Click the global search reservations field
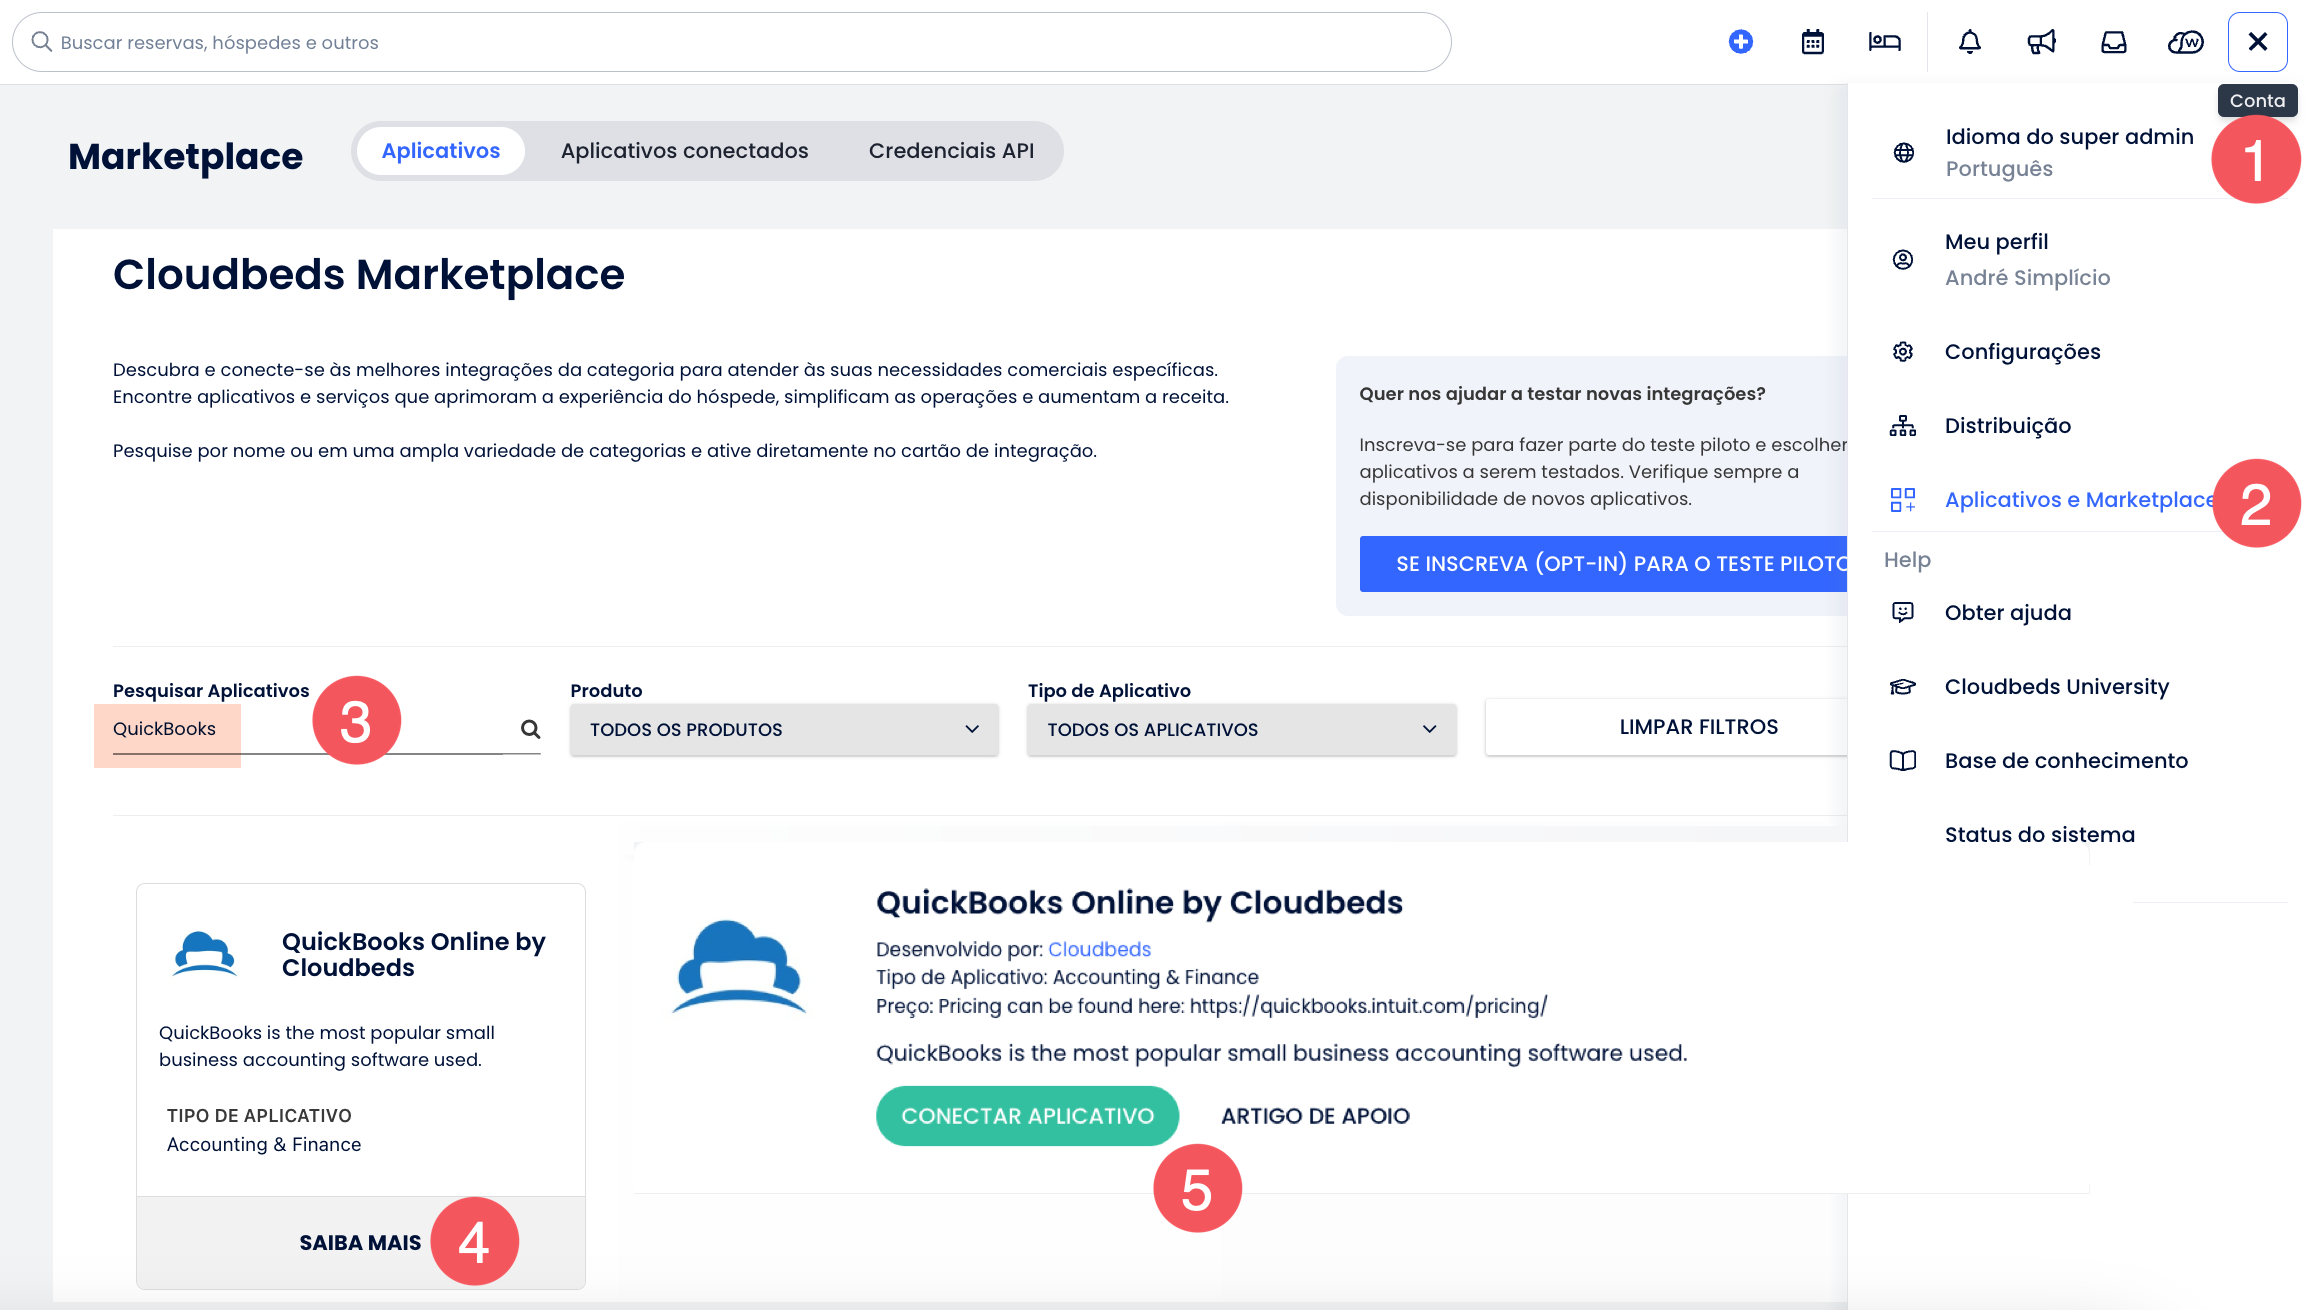This screenshot has height=1310, width=2310. coord(730,42)
